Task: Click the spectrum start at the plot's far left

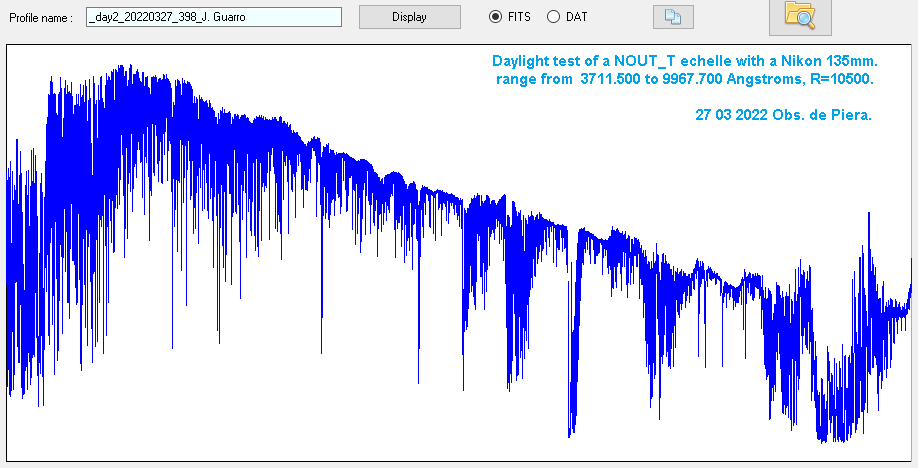Action: click(11, 250)
